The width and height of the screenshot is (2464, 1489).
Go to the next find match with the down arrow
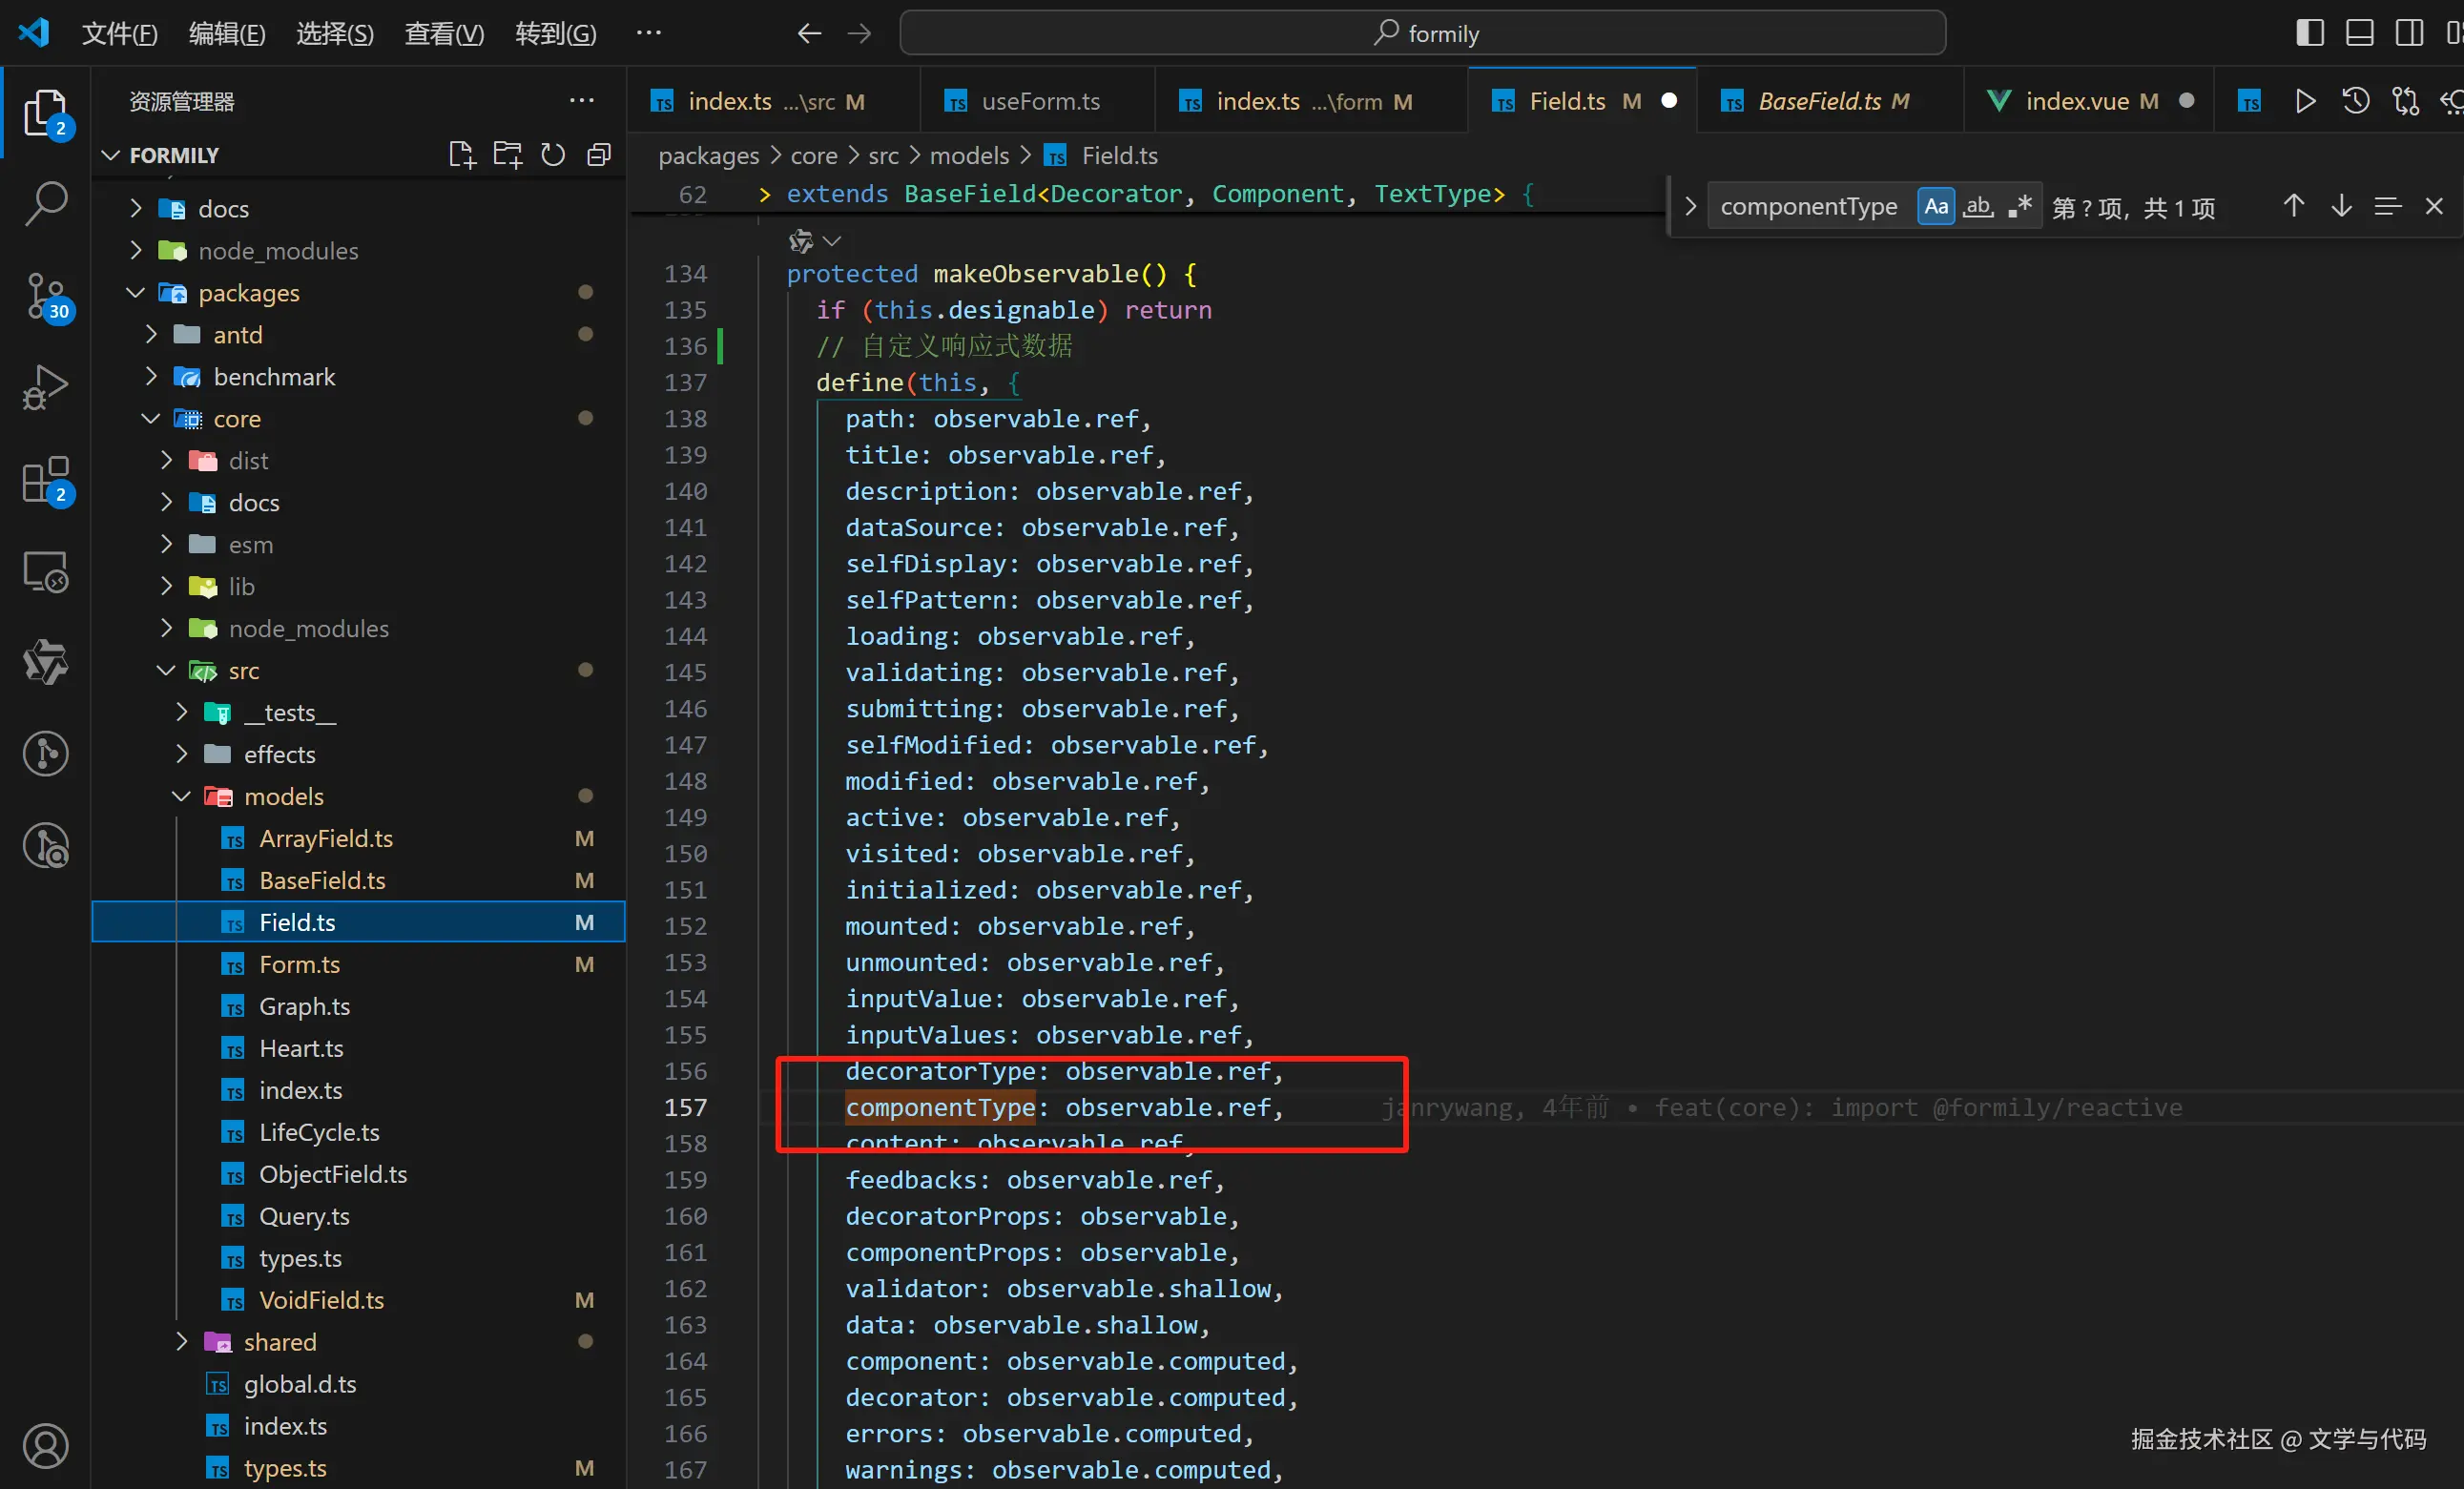click(2341, 207)
